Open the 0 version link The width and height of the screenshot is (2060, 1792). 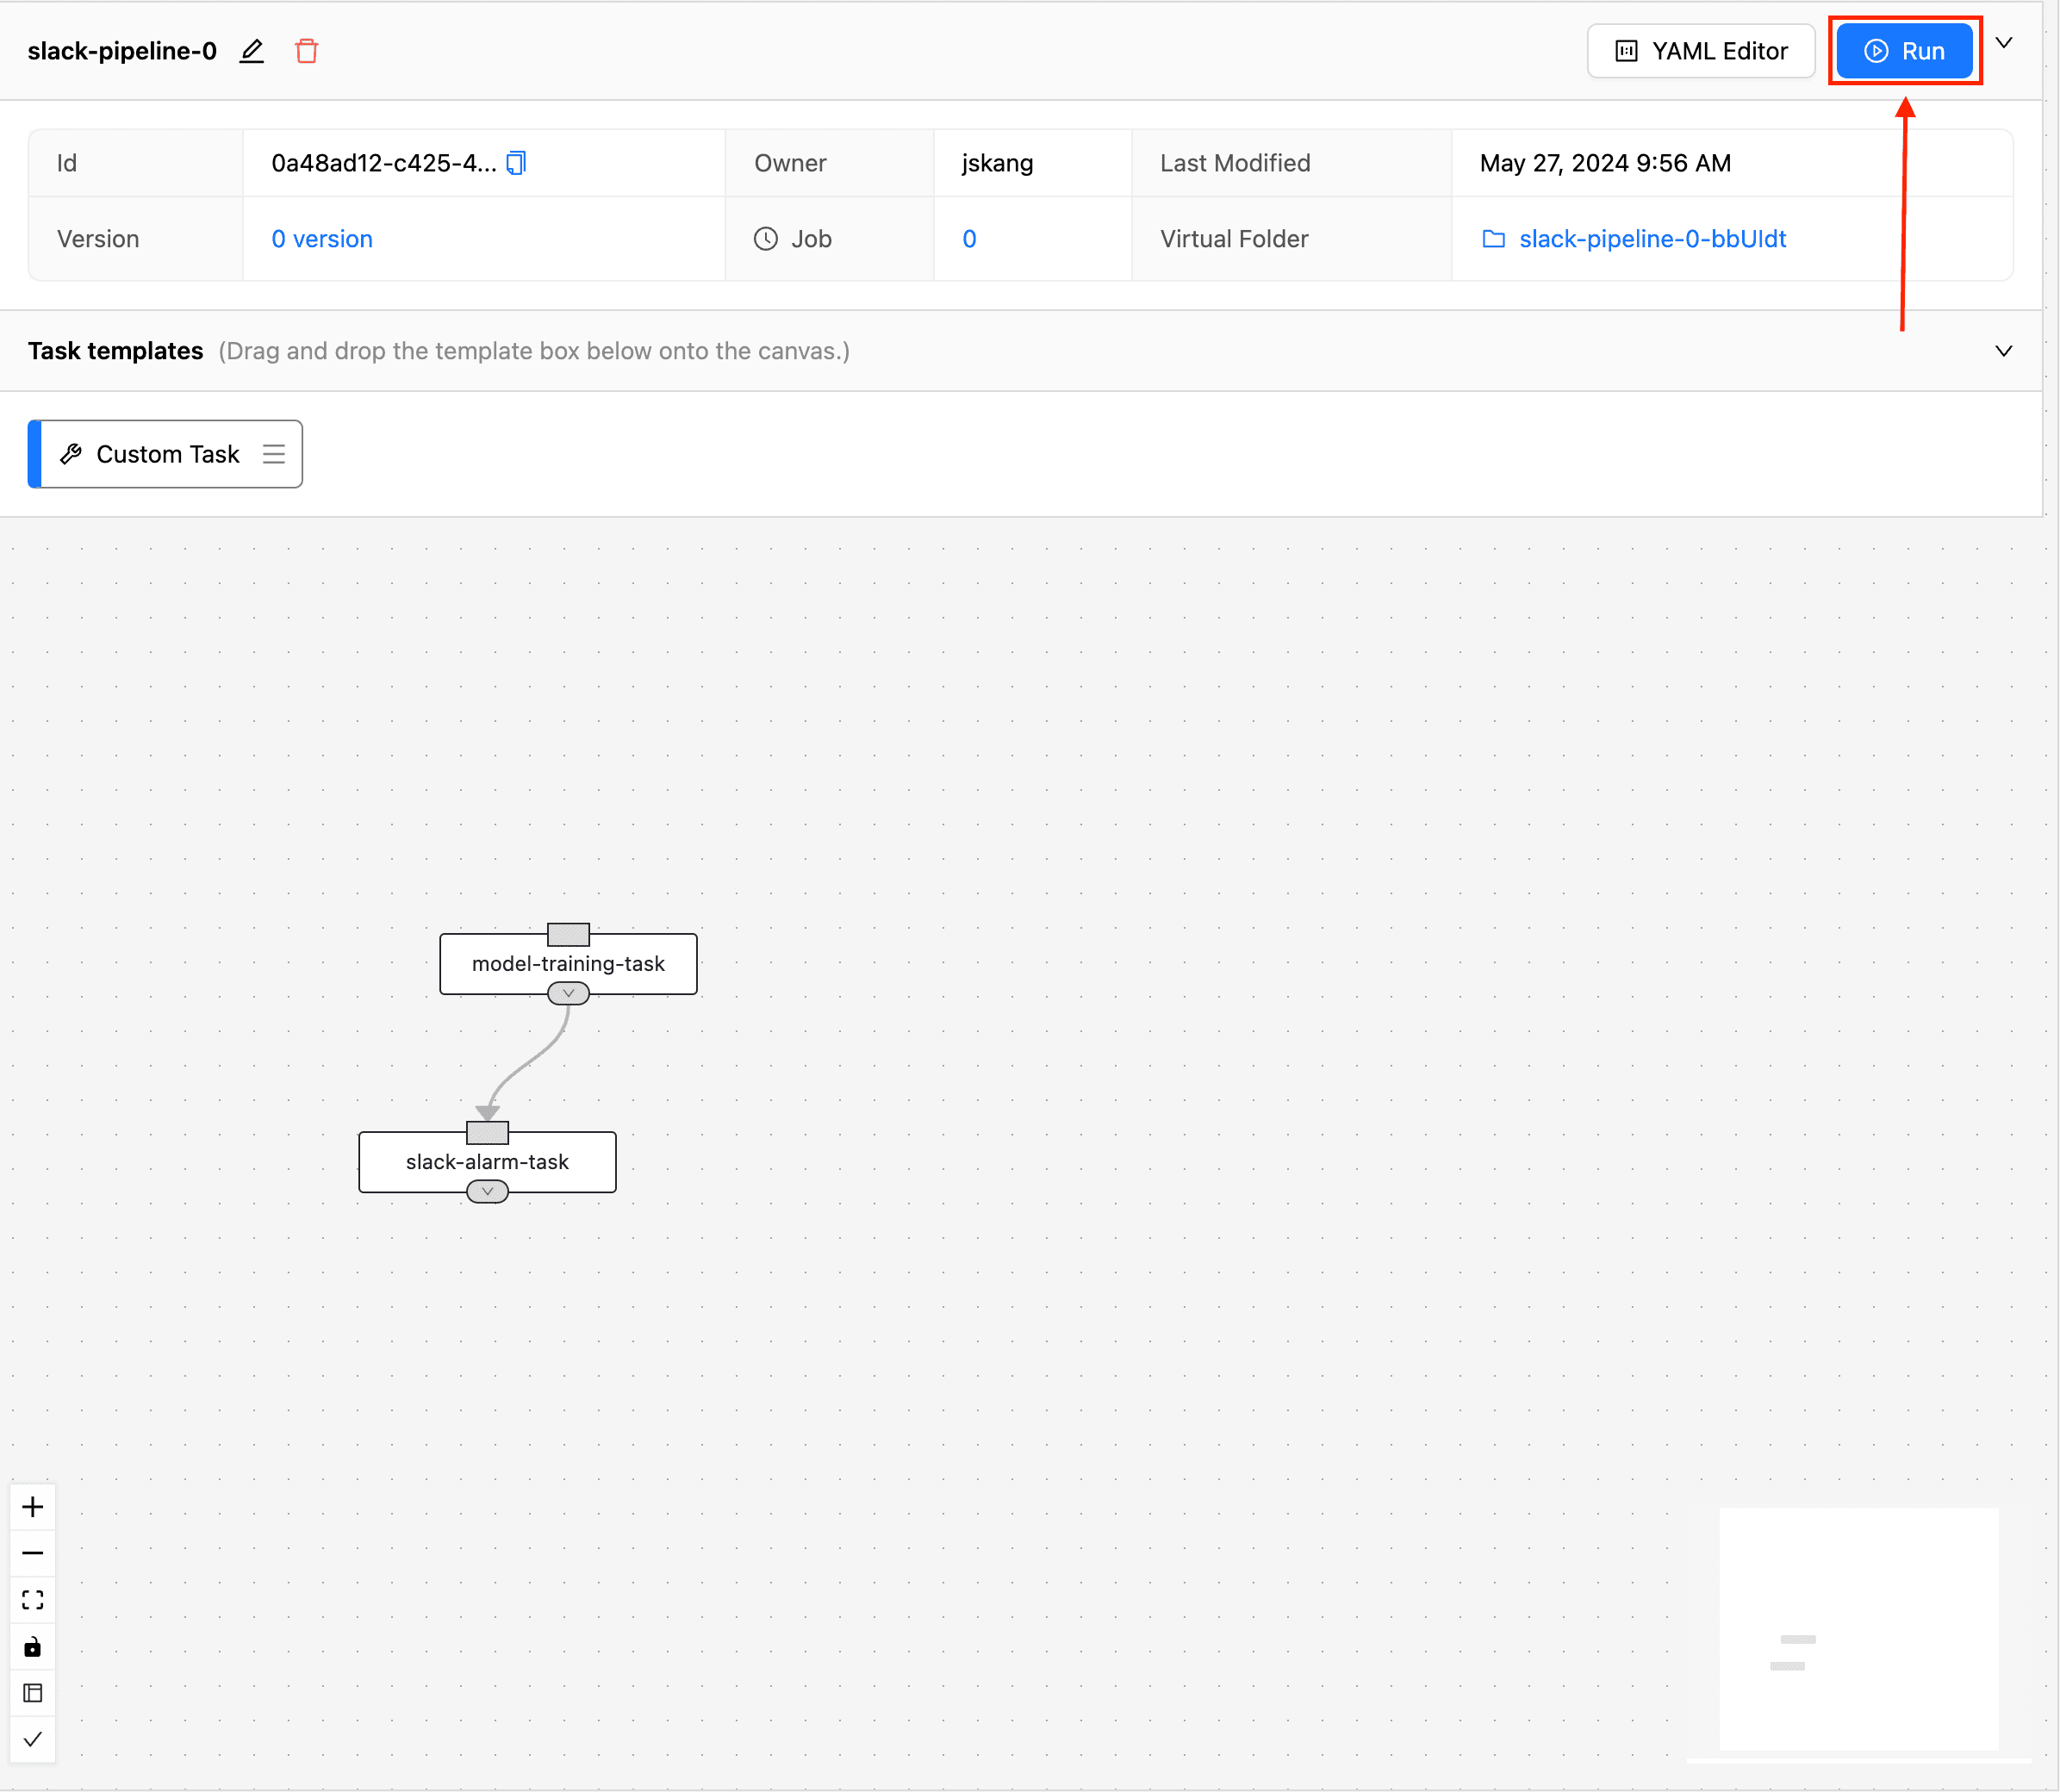point(322,239)
